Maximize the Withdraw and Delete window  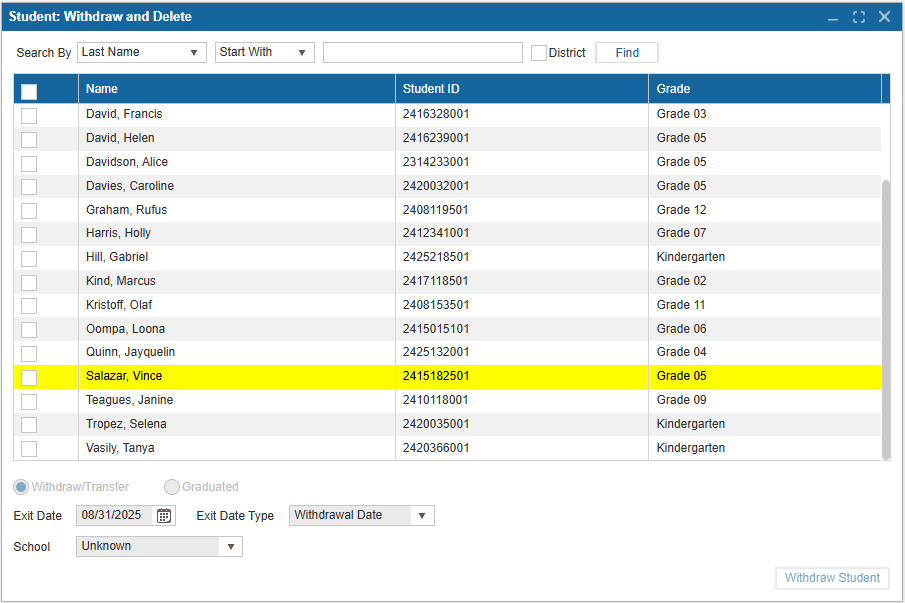coord(859,17)
